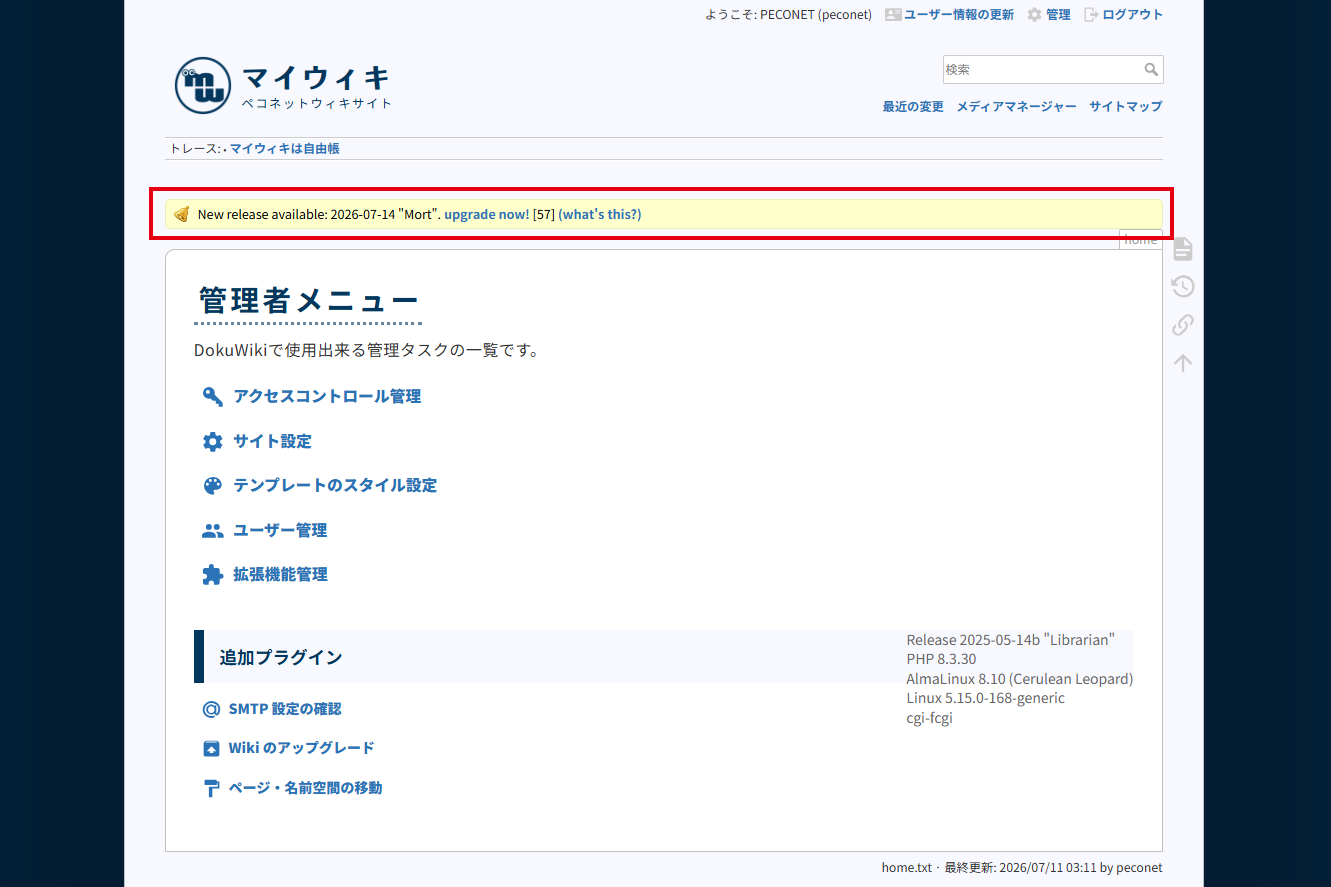Click the マイウィキ site title
1331x887 pixels.
tap(316, 76)
